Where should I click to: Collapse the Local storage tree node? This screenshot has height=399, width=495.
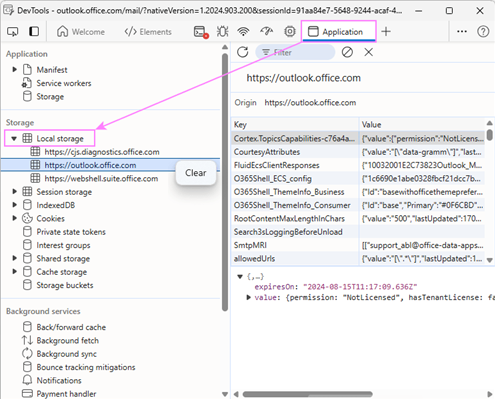[14, 139]
